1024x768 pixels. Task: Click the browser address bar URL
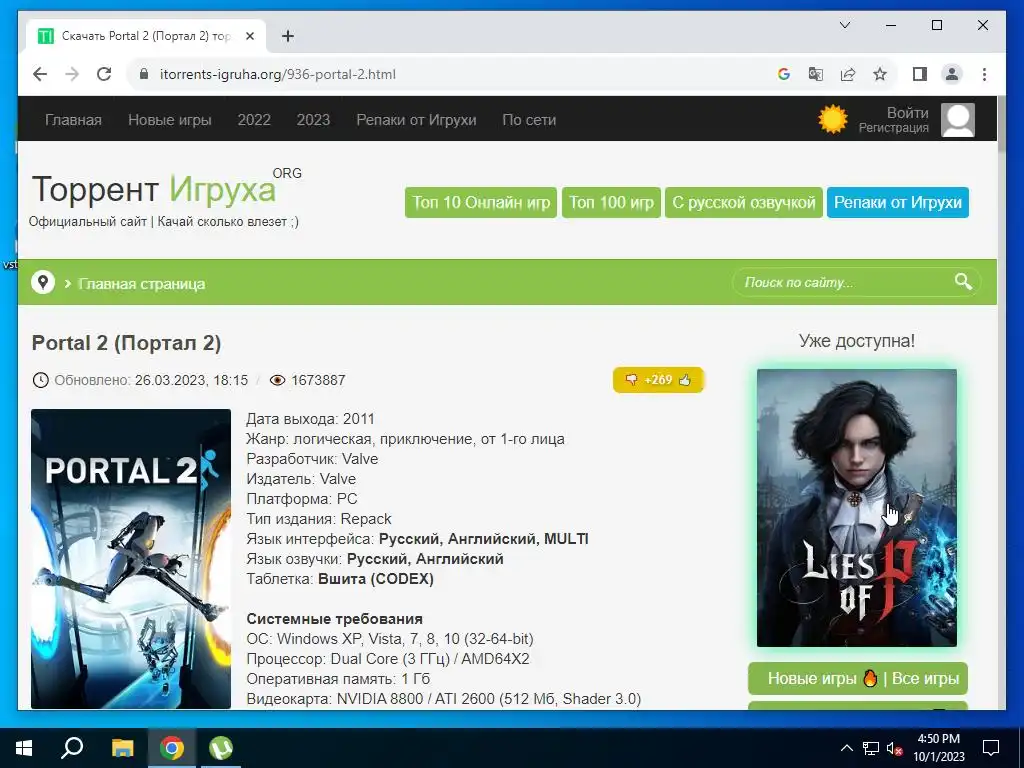(278, 74)
